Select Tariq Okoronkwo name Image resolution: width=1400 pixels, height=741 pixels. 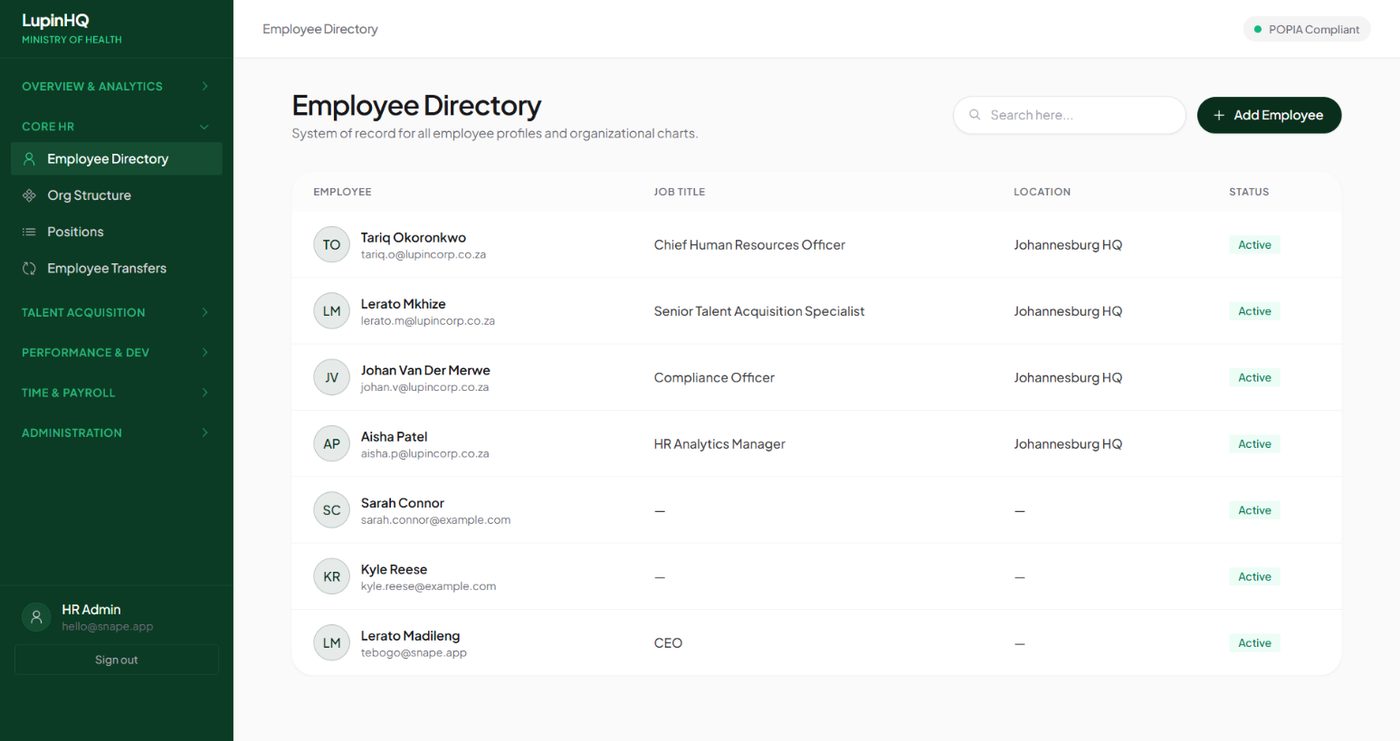[x=413, y=238]
